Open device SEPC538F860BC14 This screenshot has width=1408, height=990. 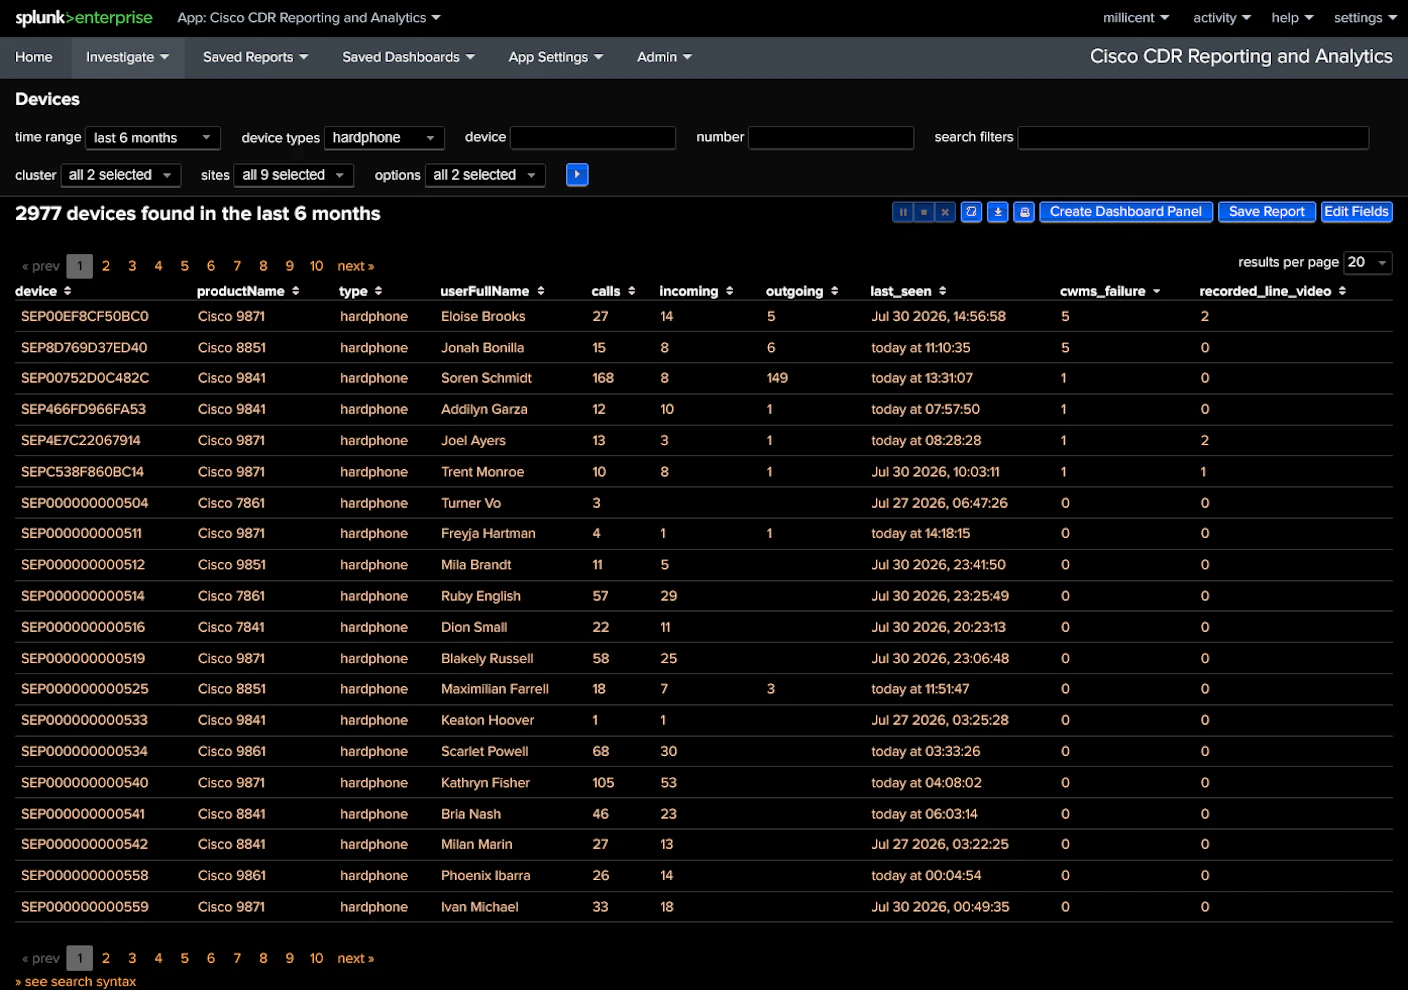[83, 472]
